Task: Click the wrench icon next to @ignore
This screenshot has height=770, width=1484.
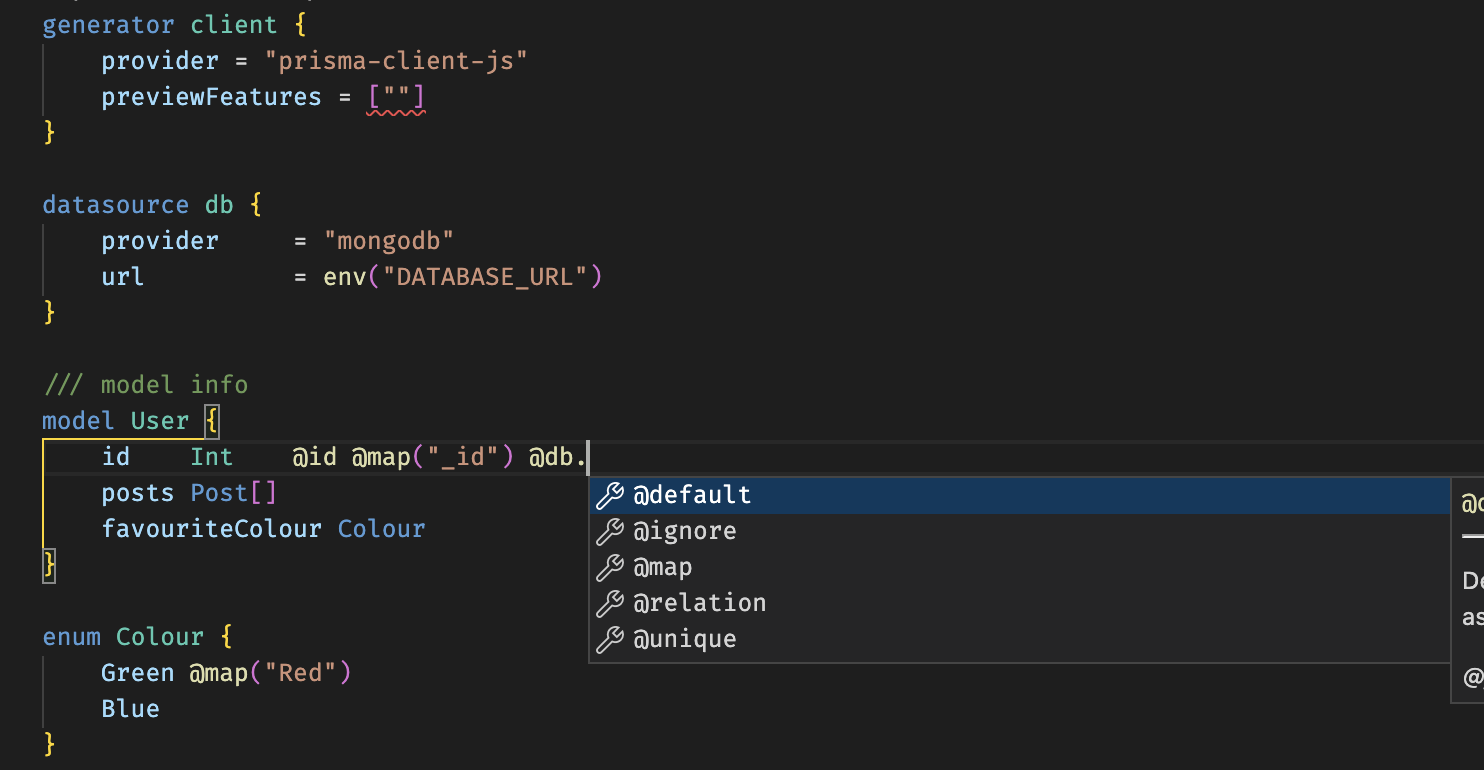Action: click(x=610, y=530)
